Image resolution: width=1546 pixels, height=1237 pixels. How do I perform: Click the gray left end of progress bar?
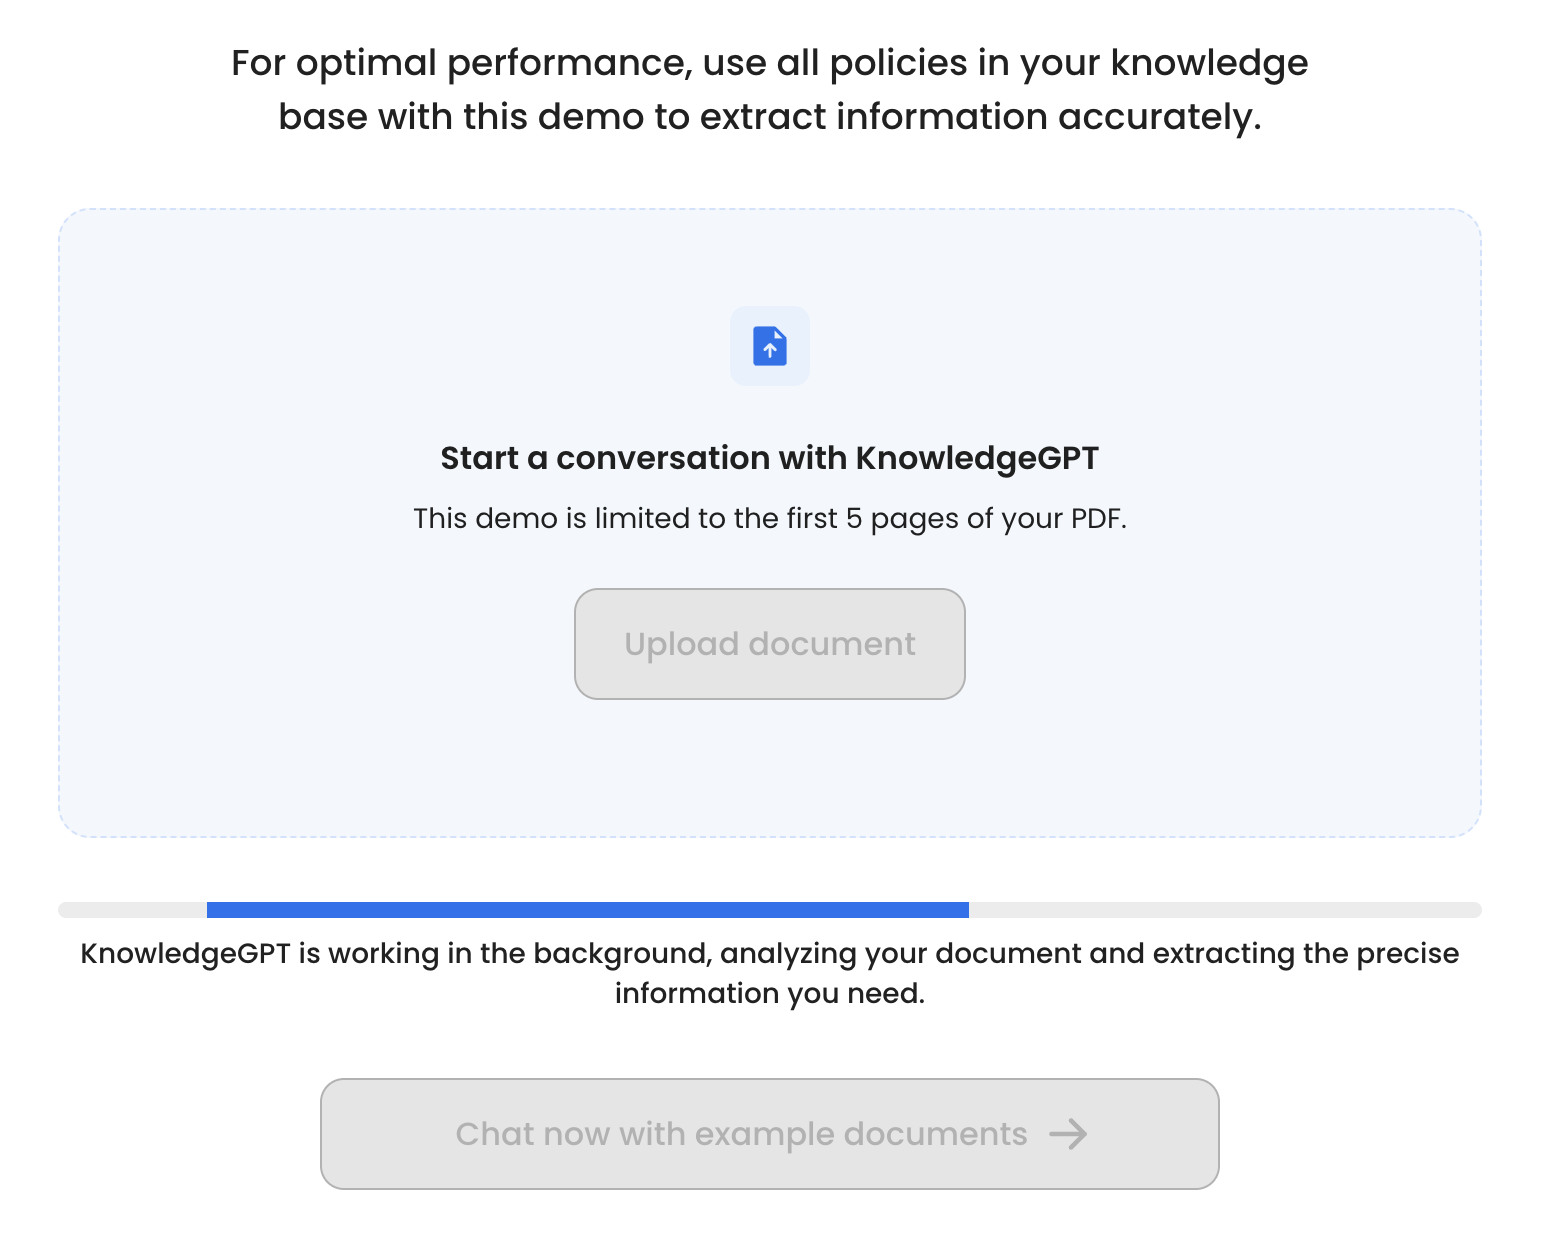[x=132, y=910]
